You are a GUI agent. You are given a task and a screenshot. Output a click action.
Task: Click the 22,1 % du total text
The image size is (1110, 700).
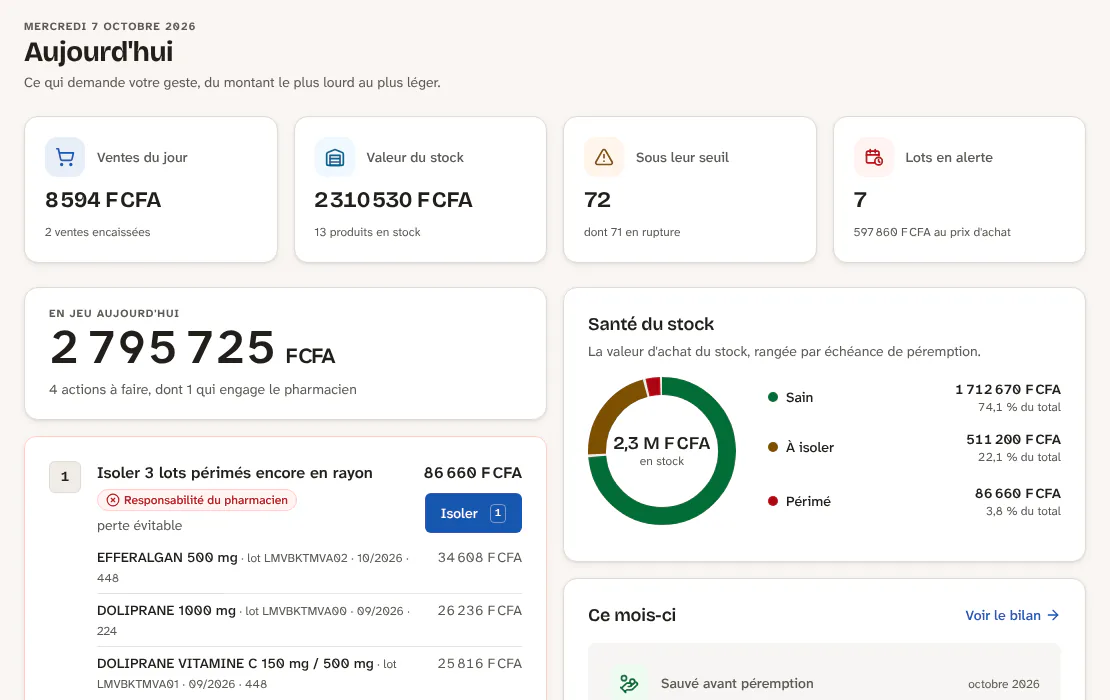point(1019,457)
